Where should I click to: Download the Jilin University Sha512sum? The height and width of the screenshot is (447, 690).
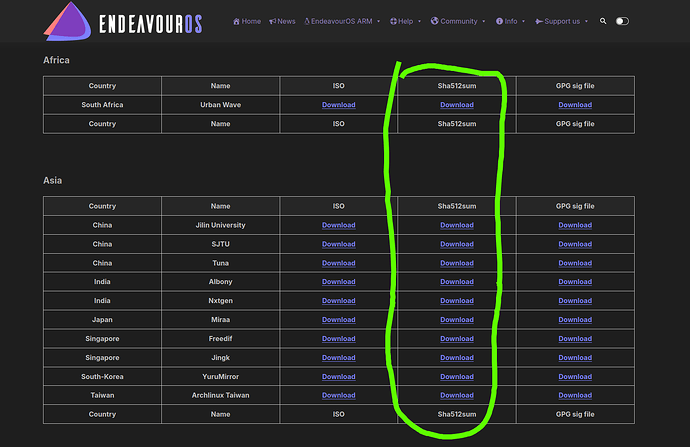click(457, 225)
